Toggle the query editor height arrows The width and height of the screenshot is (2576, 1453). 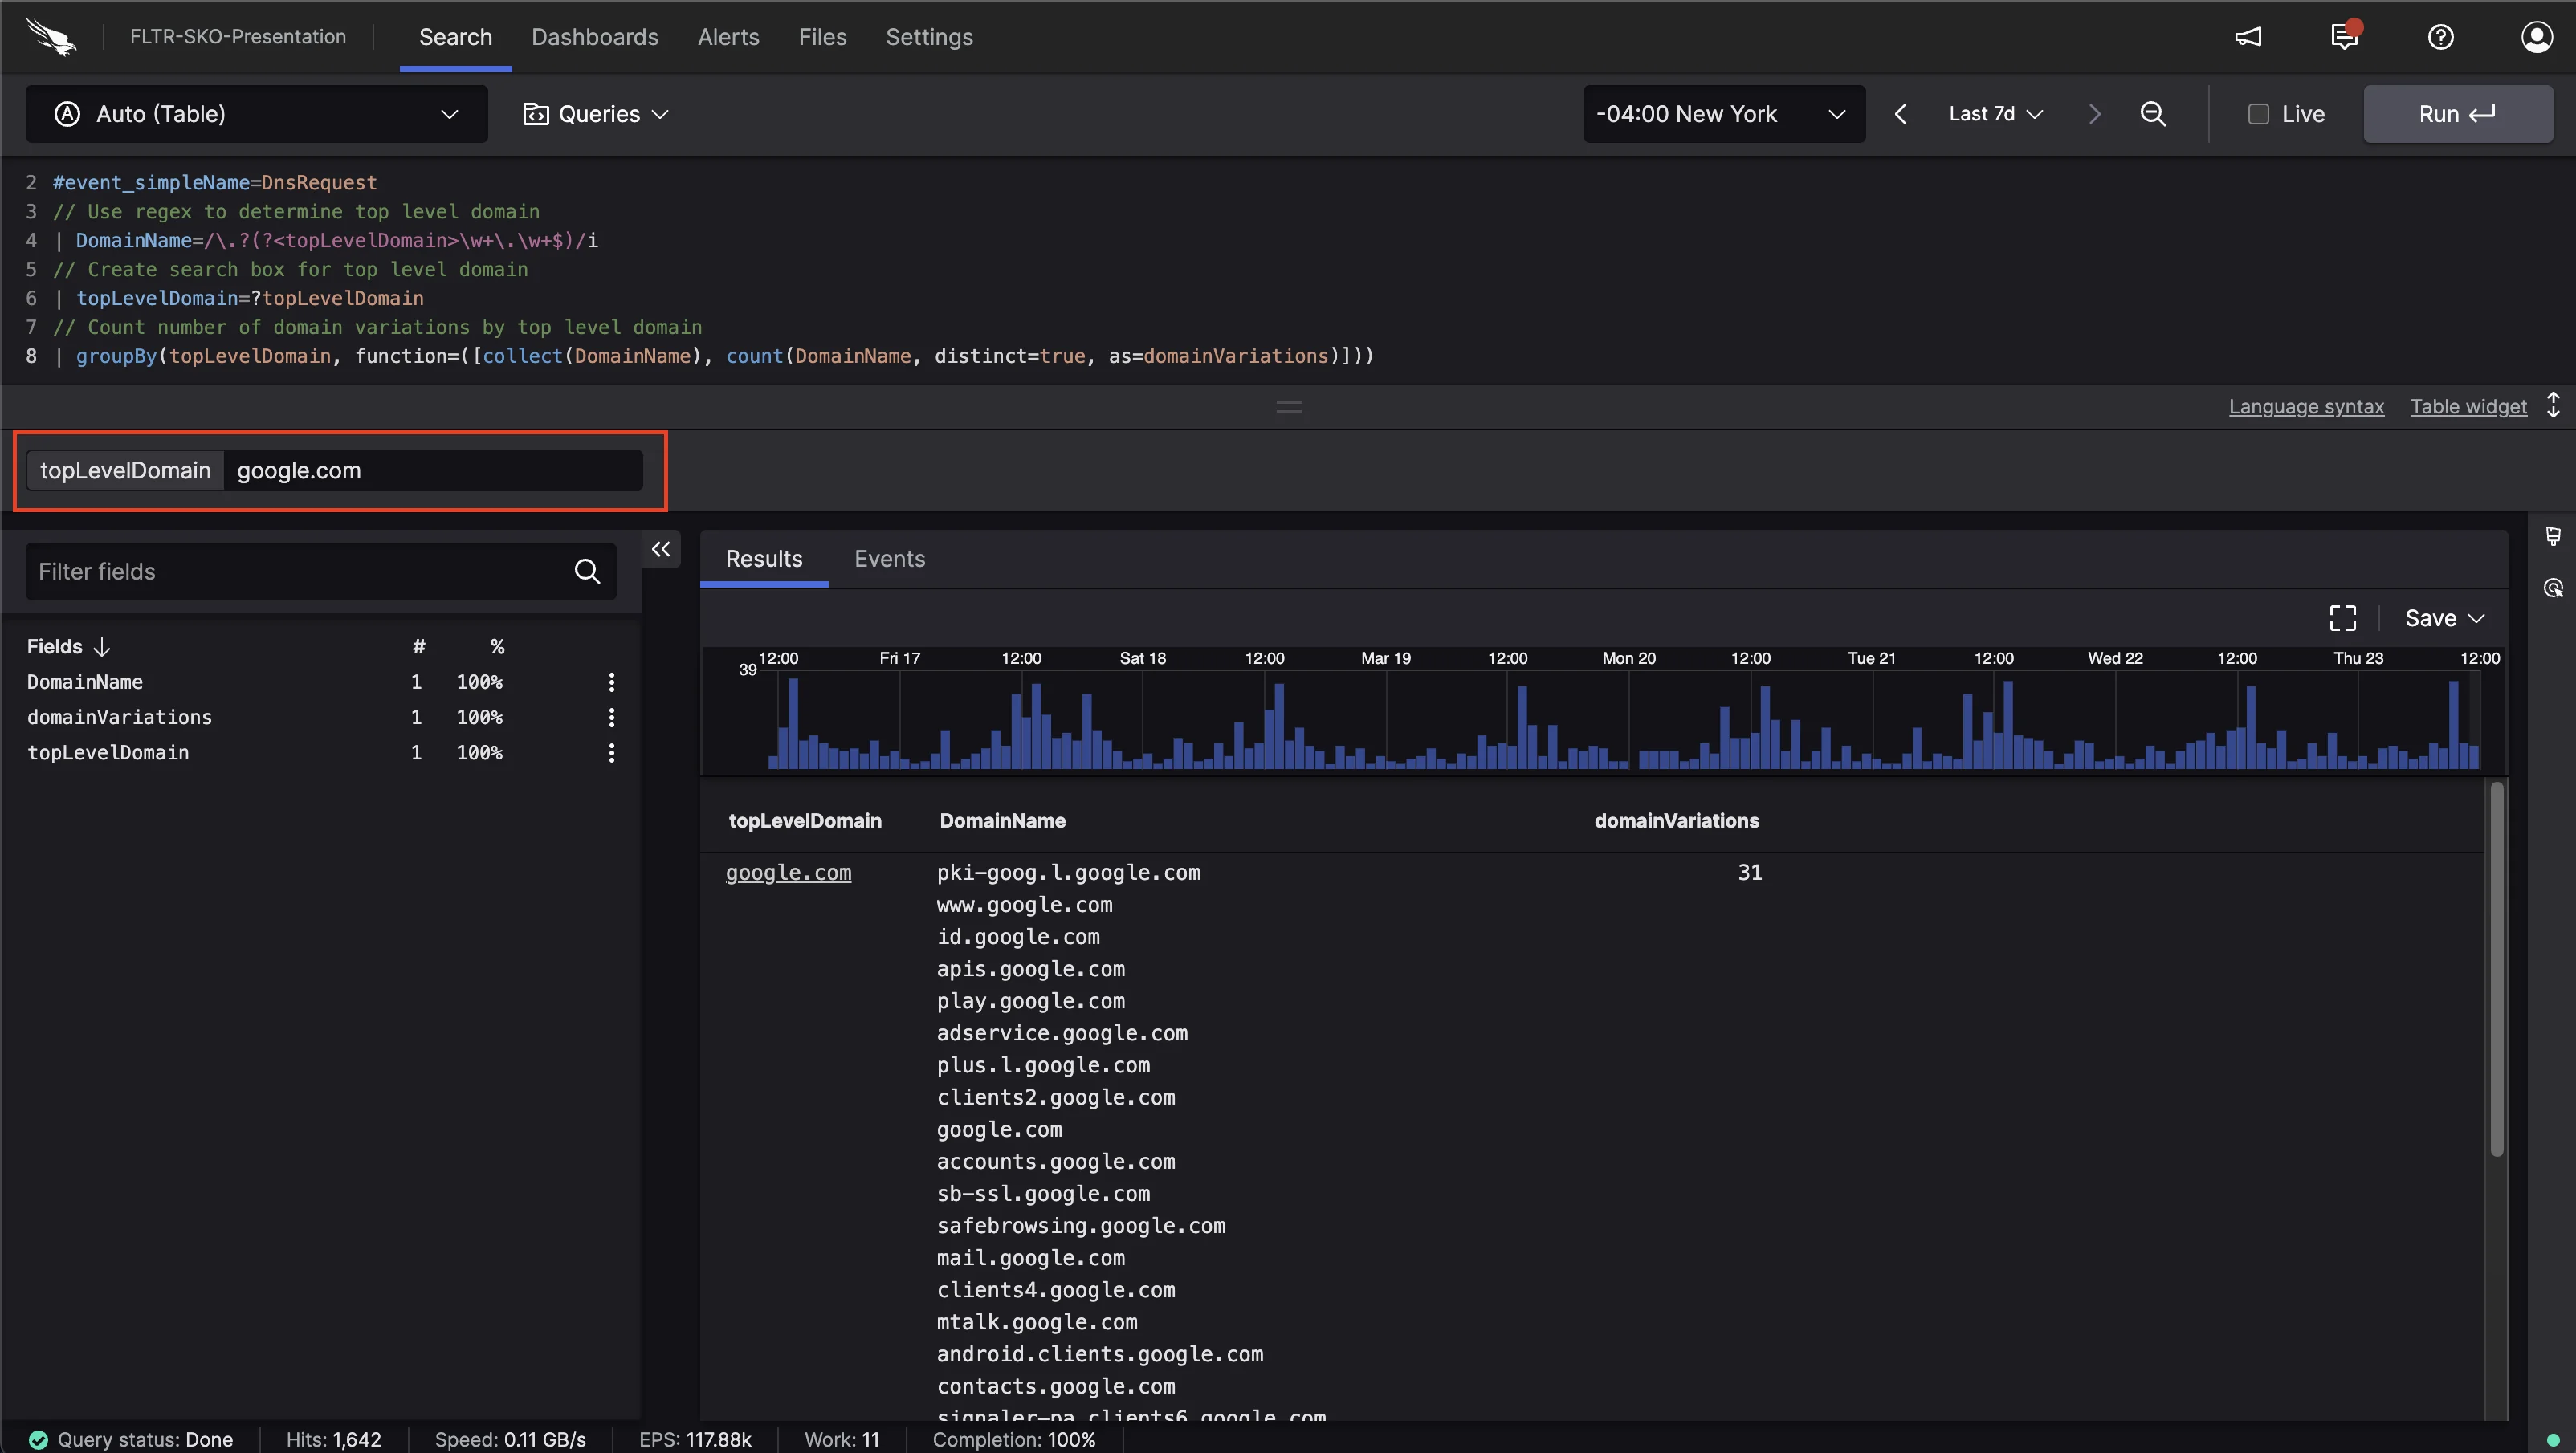2553,405
